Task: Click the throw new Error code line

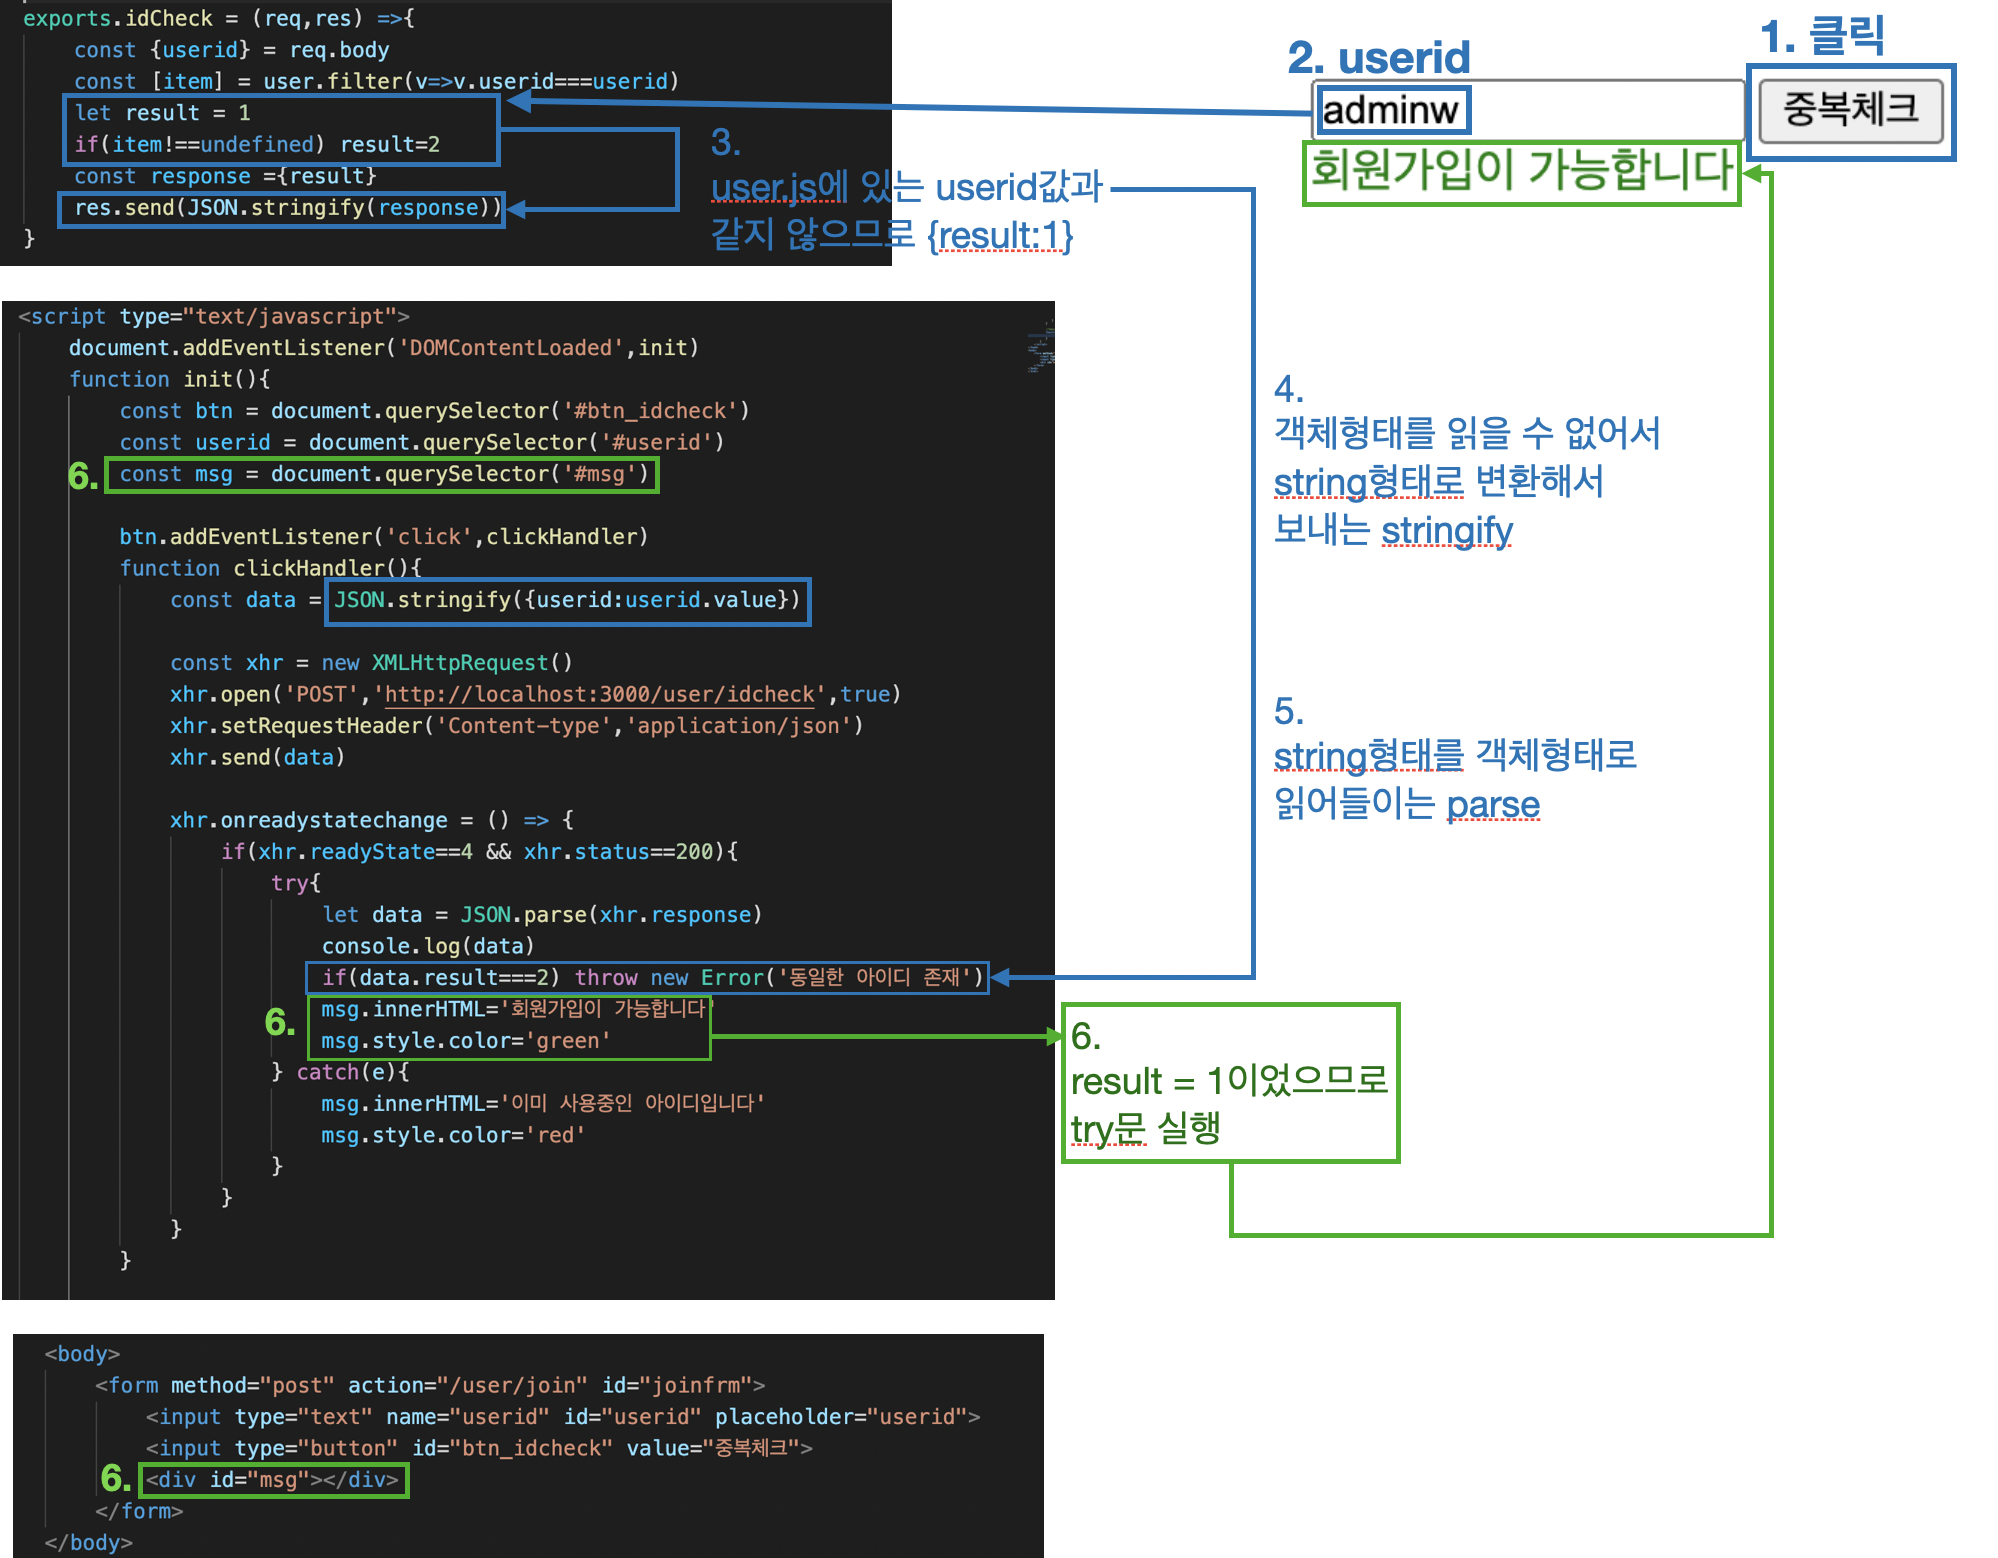Action: (x=646, y=977)
